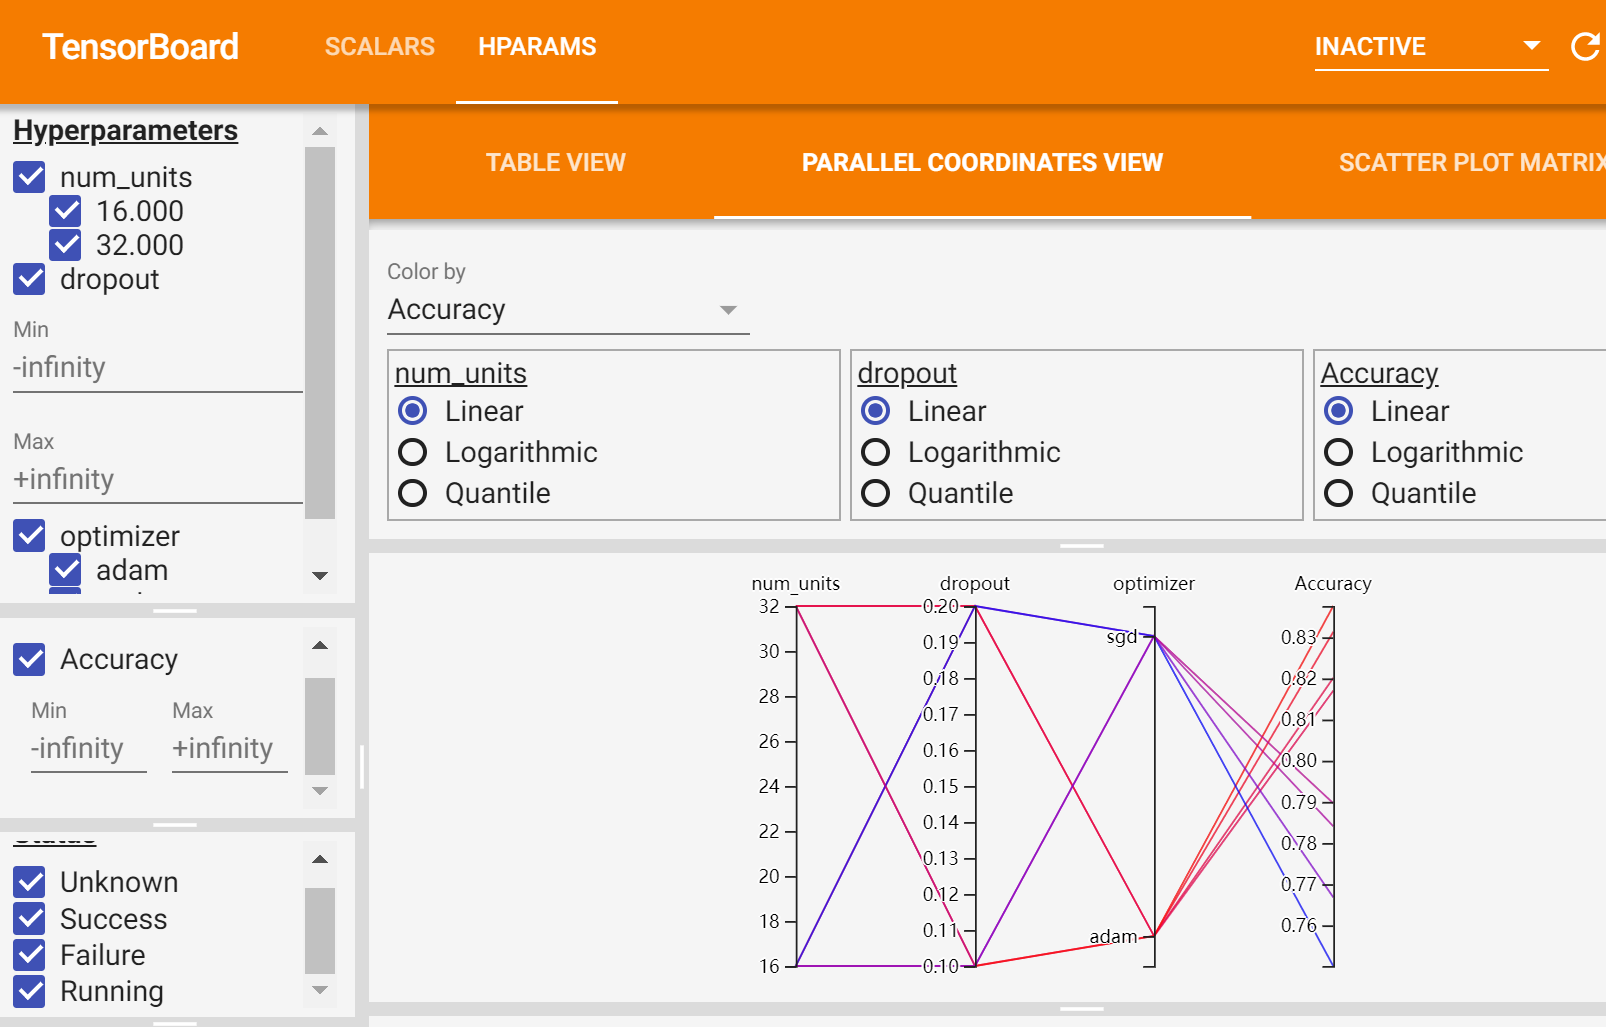Viewport: 1606px width, 1027px height.
Task: Uncheck the num_units hyperparameter checkbox
Action: coord(30,177)
